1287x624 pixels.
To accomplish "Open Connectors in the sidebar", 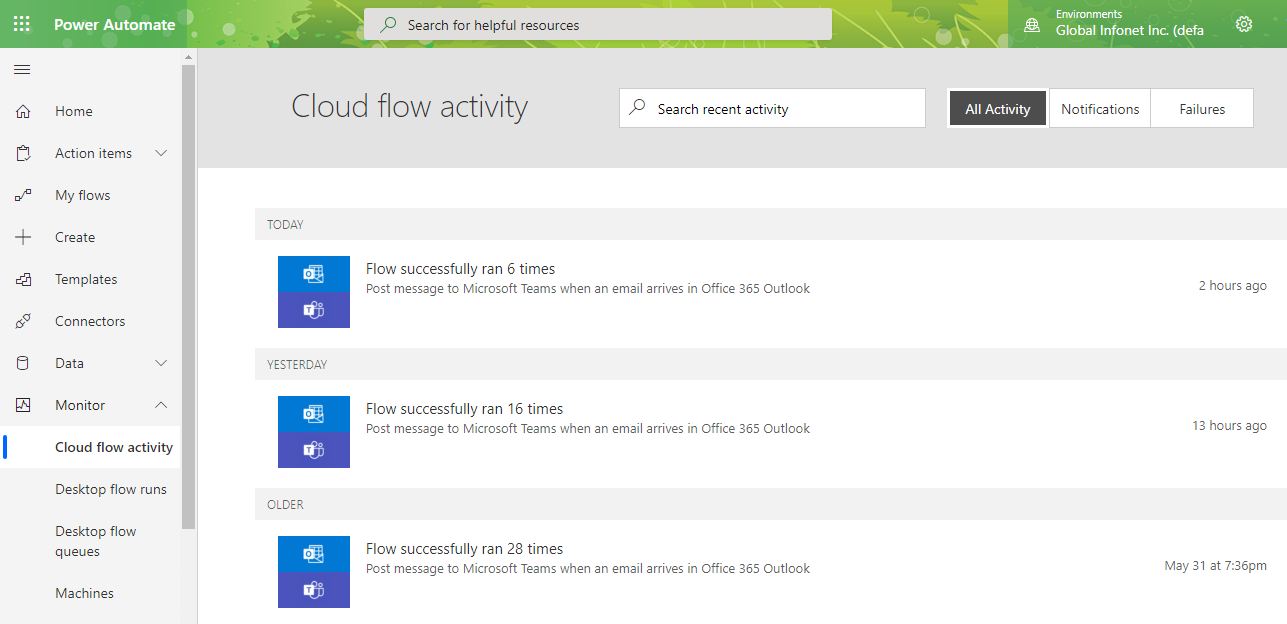I will tap(90, 321).
